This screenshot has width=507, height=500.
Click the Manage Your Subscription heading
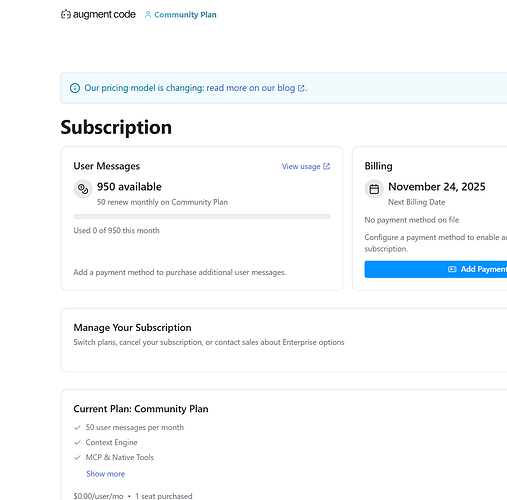point(132,328)
